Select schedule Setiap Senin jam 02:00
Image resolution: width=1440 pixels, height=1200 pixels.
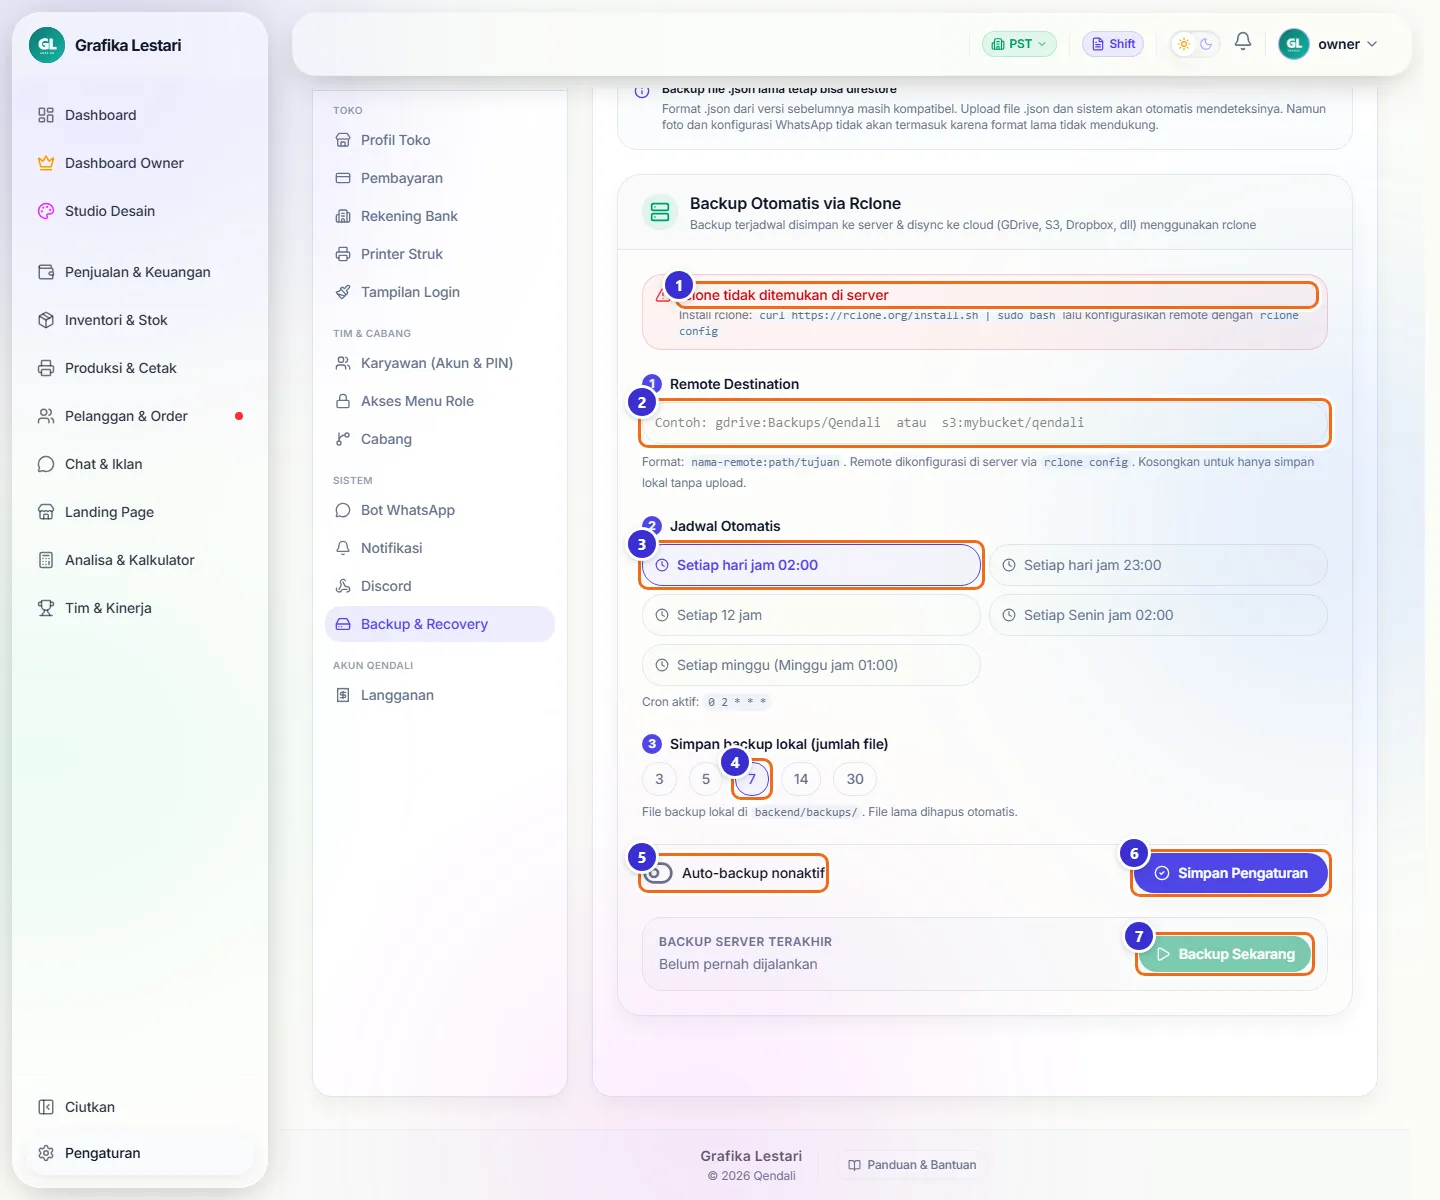coord(1158,615)
